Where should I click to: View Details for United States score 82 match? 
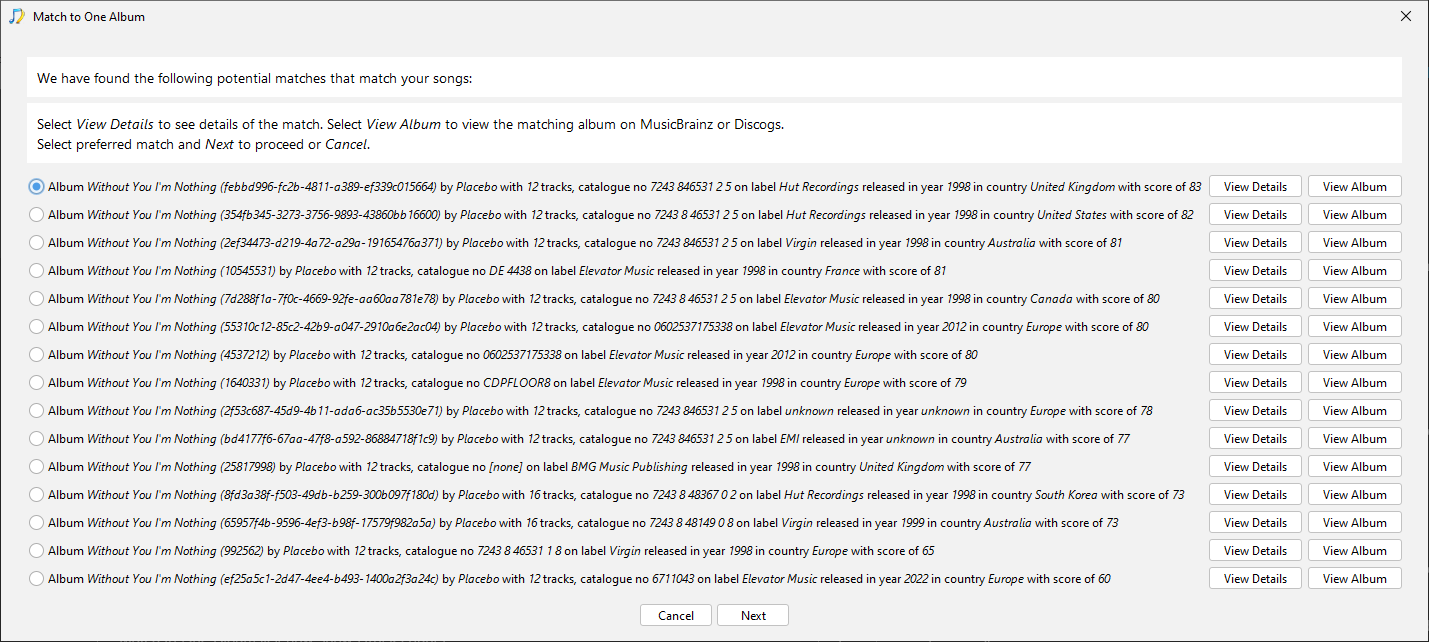point(1255,215)
